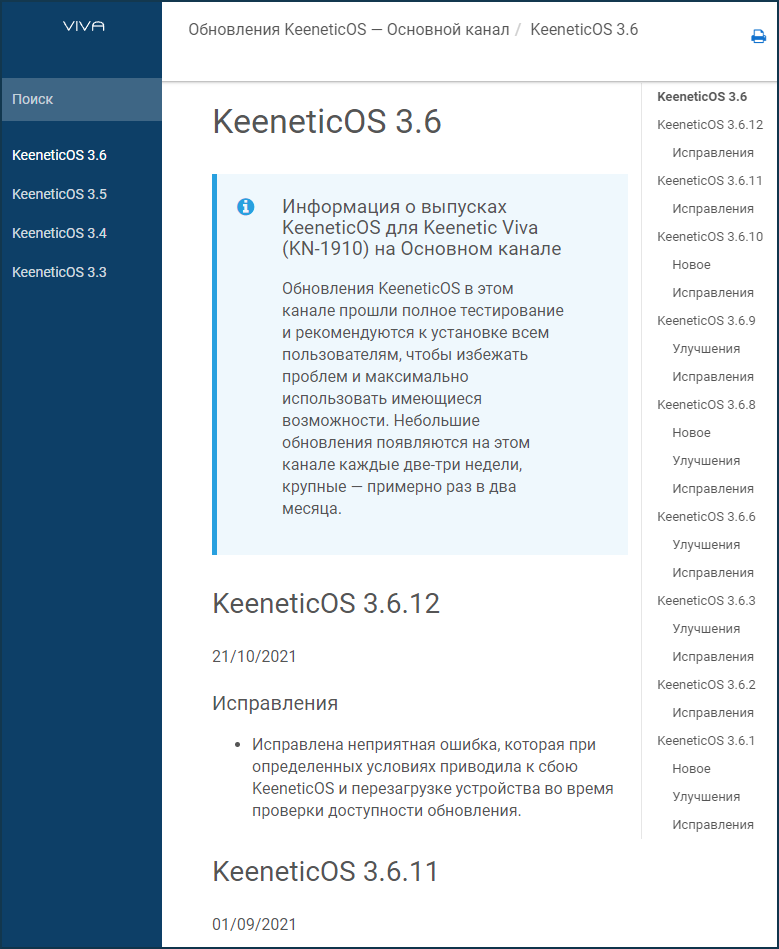779x949 pixels.
Task: Jump to KeeneticOS 3.6.9 in contents
Action: coord(706,321)
